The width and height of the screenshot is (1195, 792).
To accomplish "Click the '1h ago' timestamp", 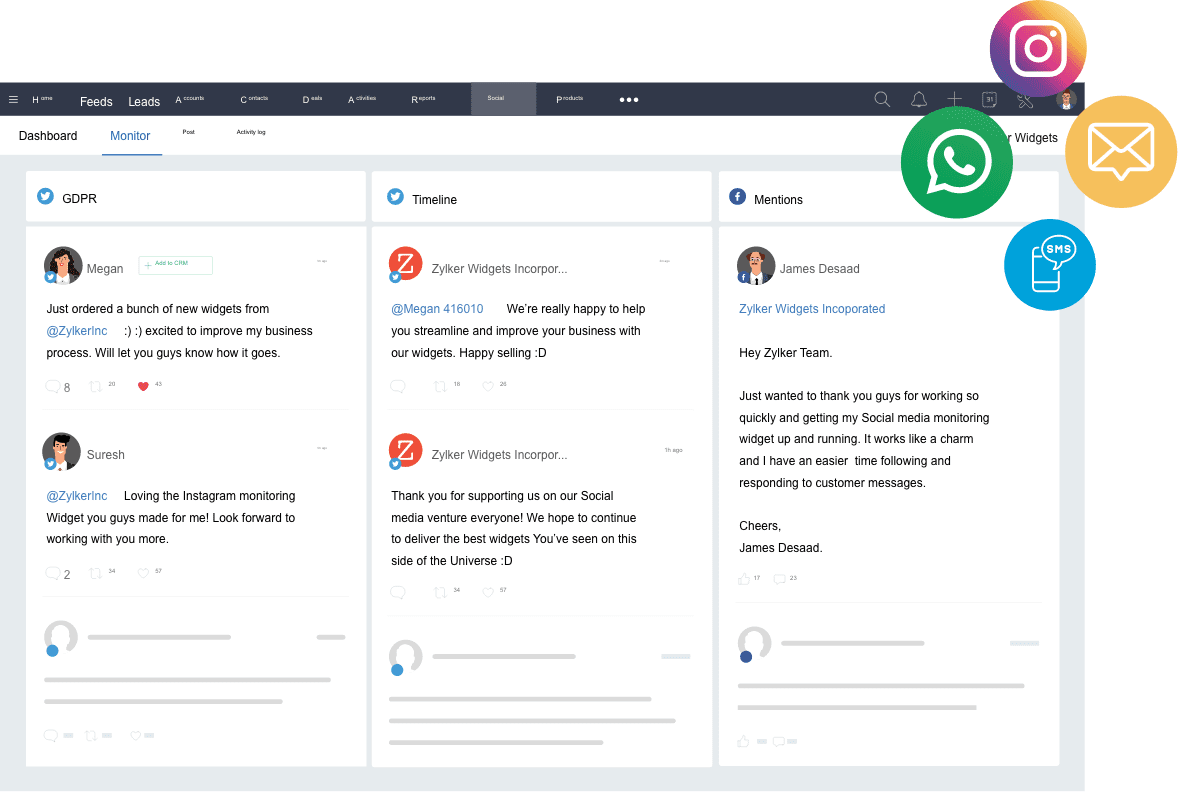I will click(674, 451).
